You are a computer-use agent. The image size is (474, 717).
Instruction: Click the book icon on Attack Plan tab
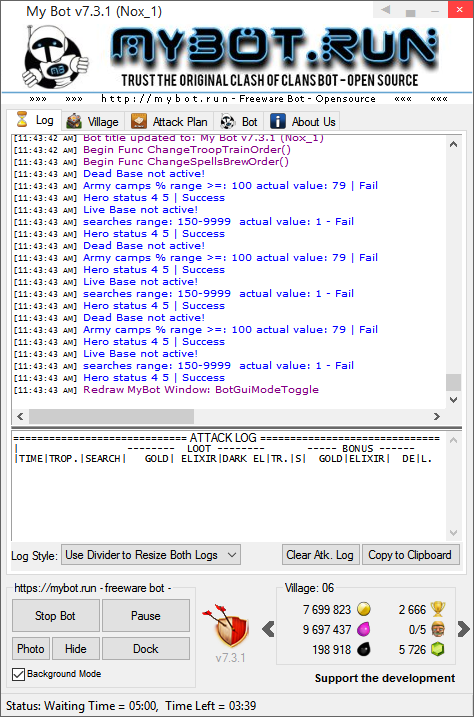(138, 122)
